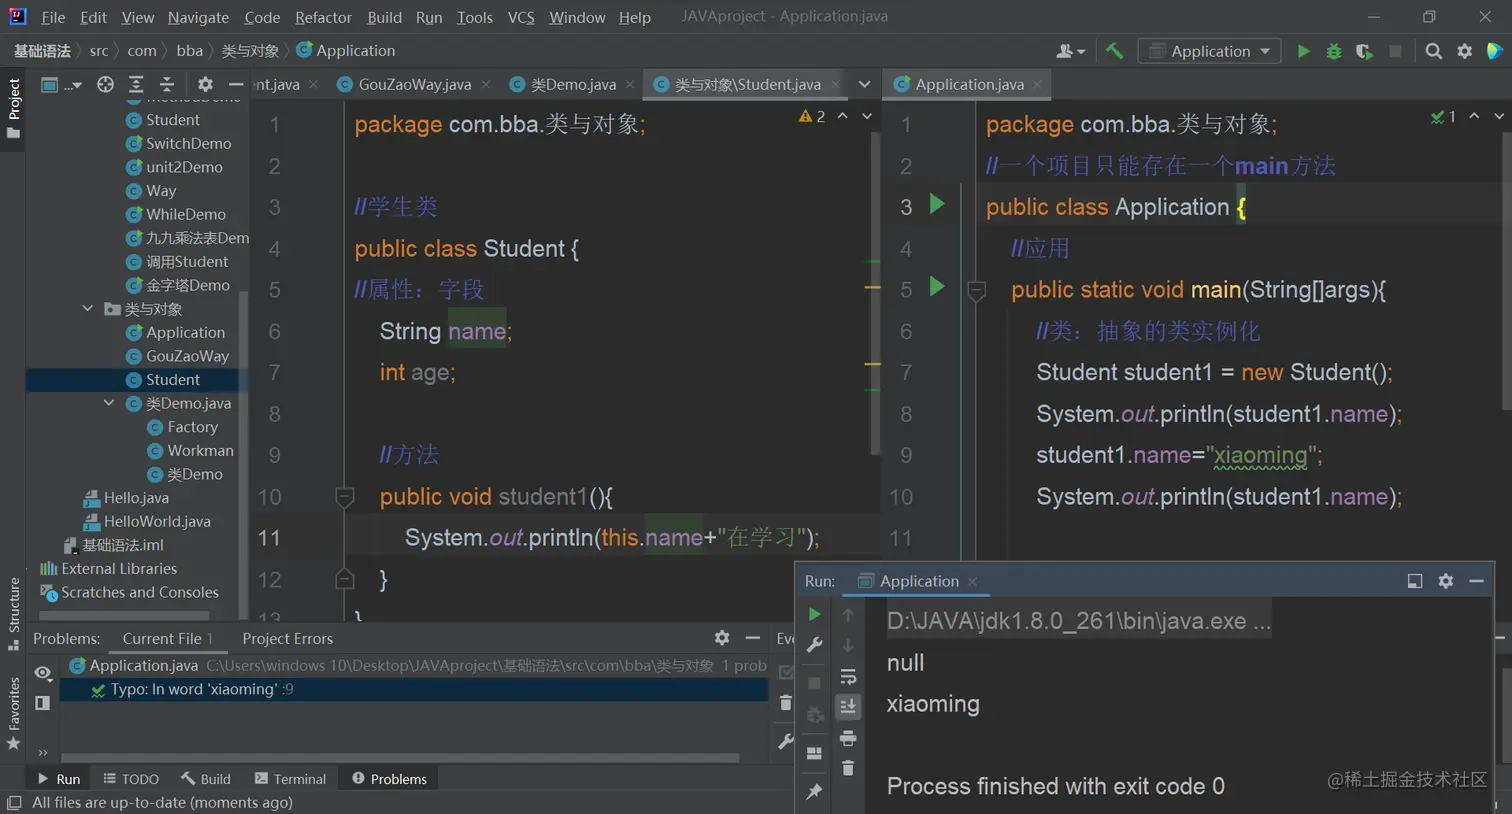The height and width of the screenshot is (814, 1512).
Task: Rerun Application in Run panel
Action: tap(814, 614)
